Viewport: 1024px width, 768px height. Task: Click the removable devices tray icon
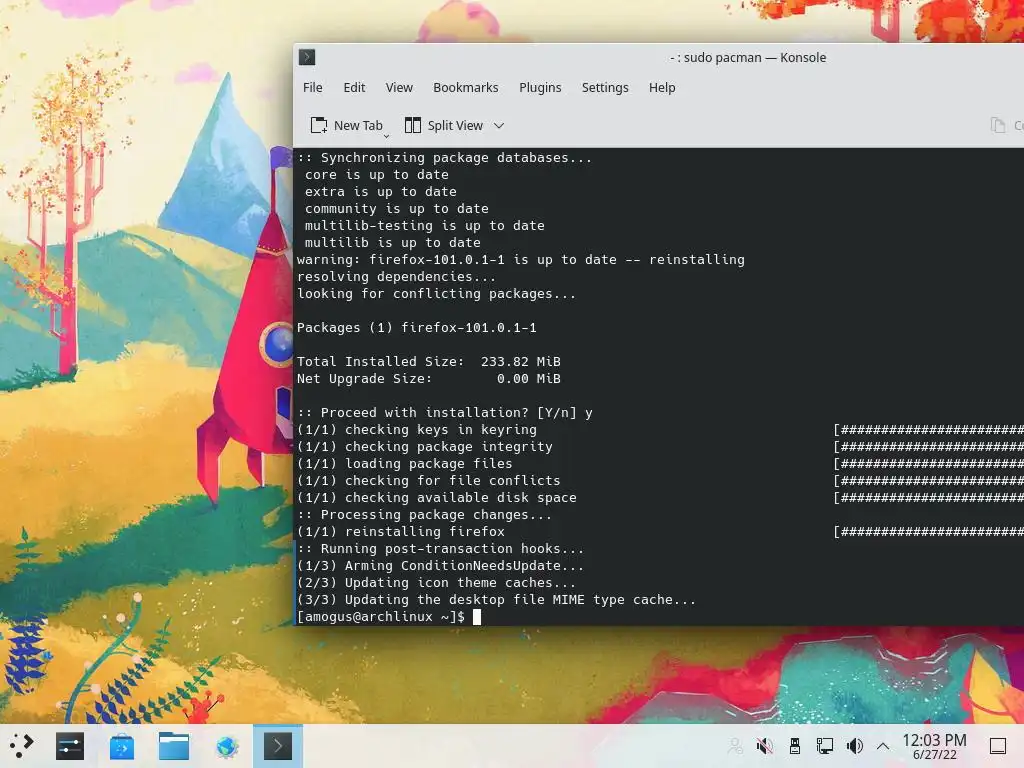[795, 746]
